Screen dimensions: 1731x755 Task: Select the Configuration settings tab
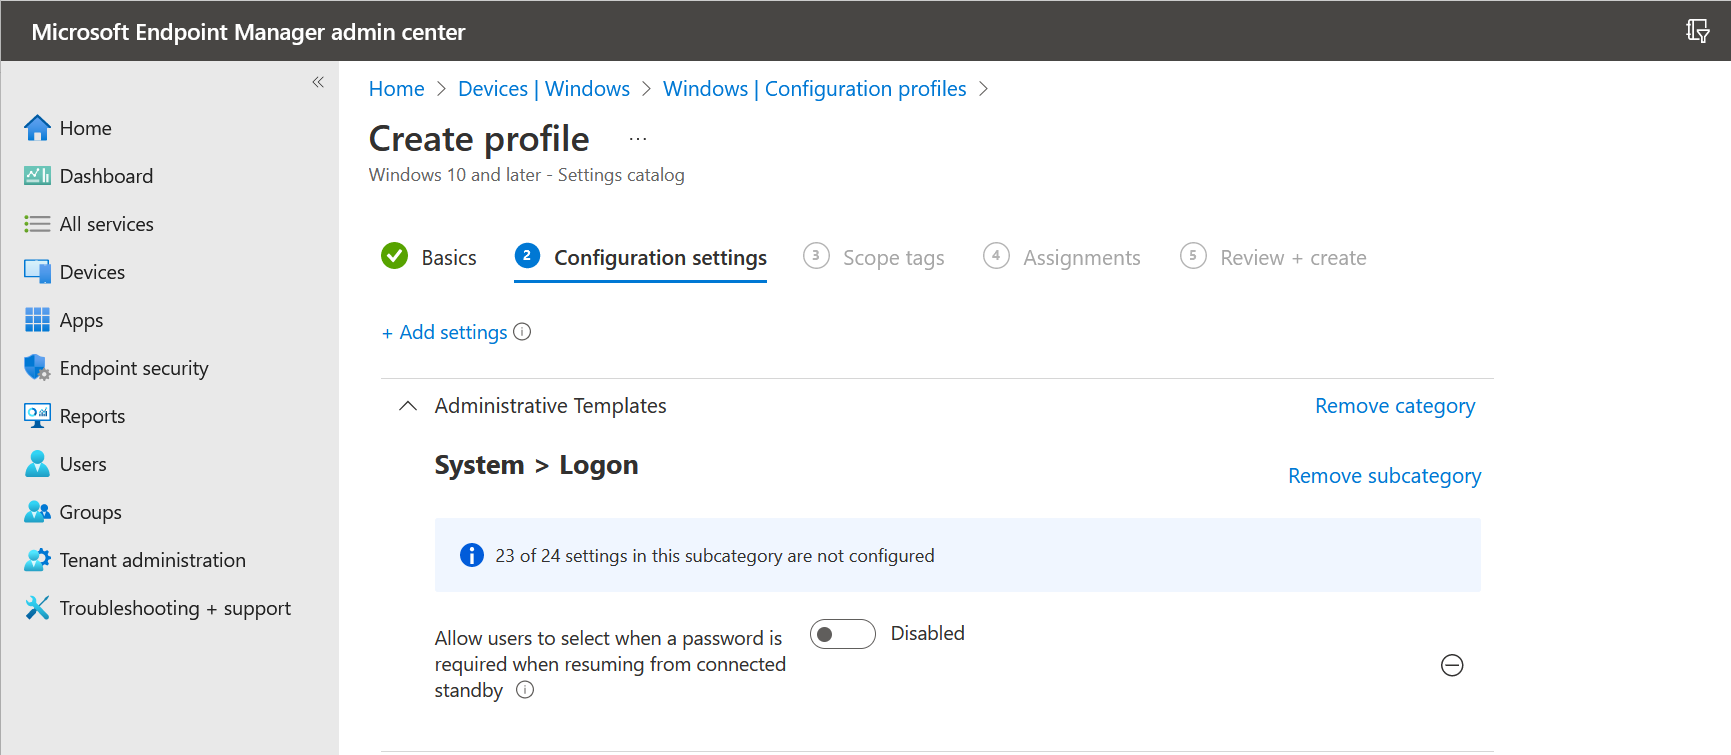(659, 257)
